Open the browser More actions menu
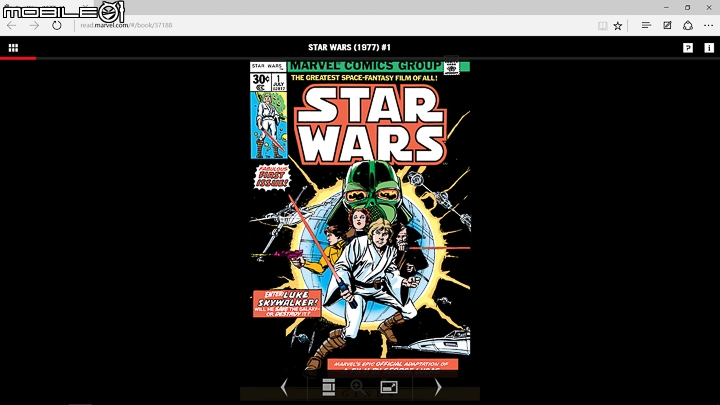The image size is (720, 405). 709,25
